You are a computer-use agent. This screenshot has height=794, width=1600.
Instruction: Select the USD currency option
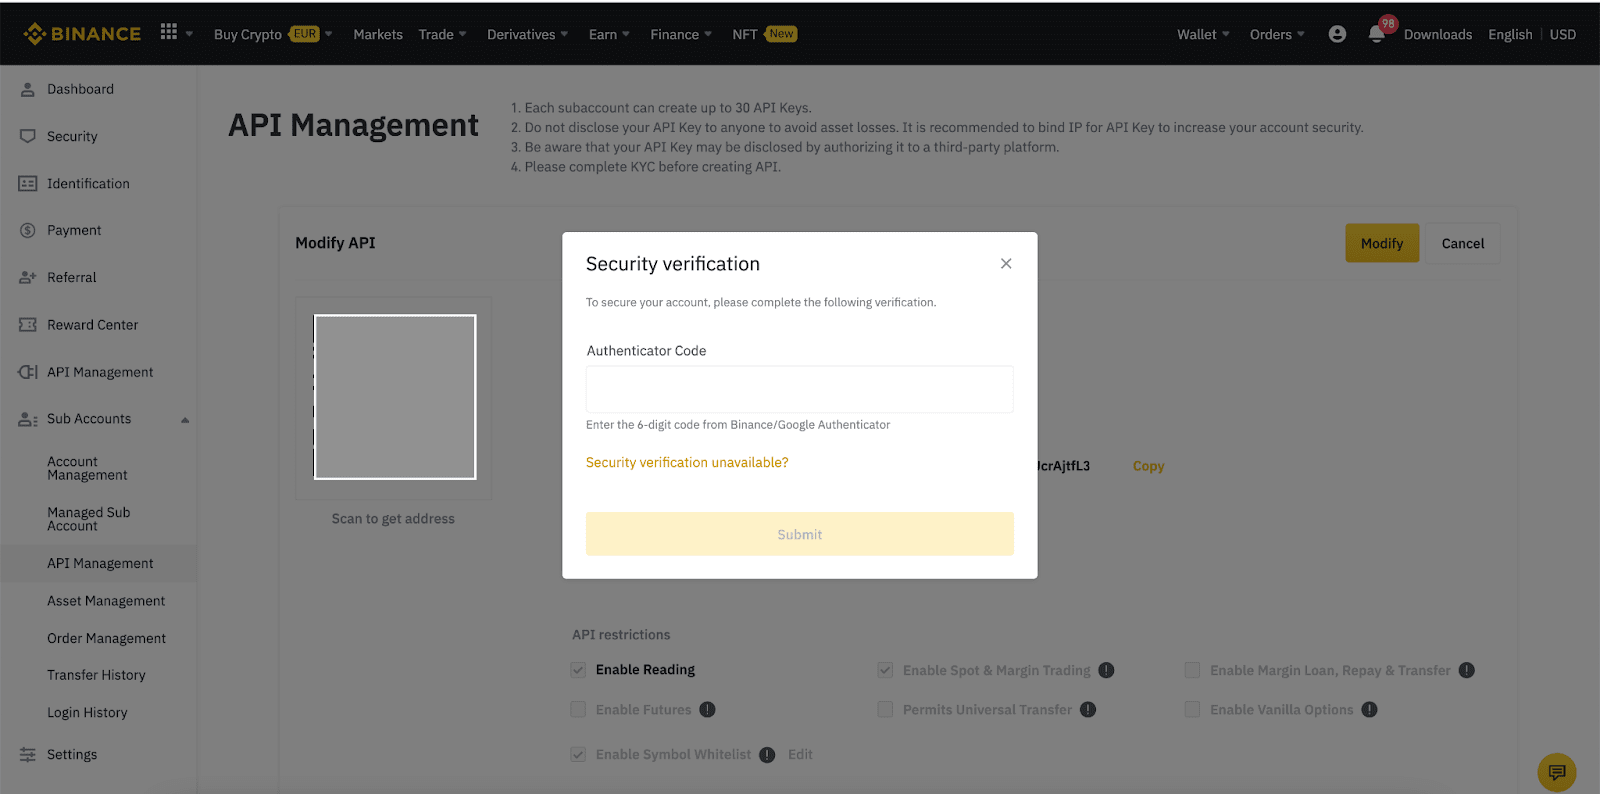pos(1563,34)
